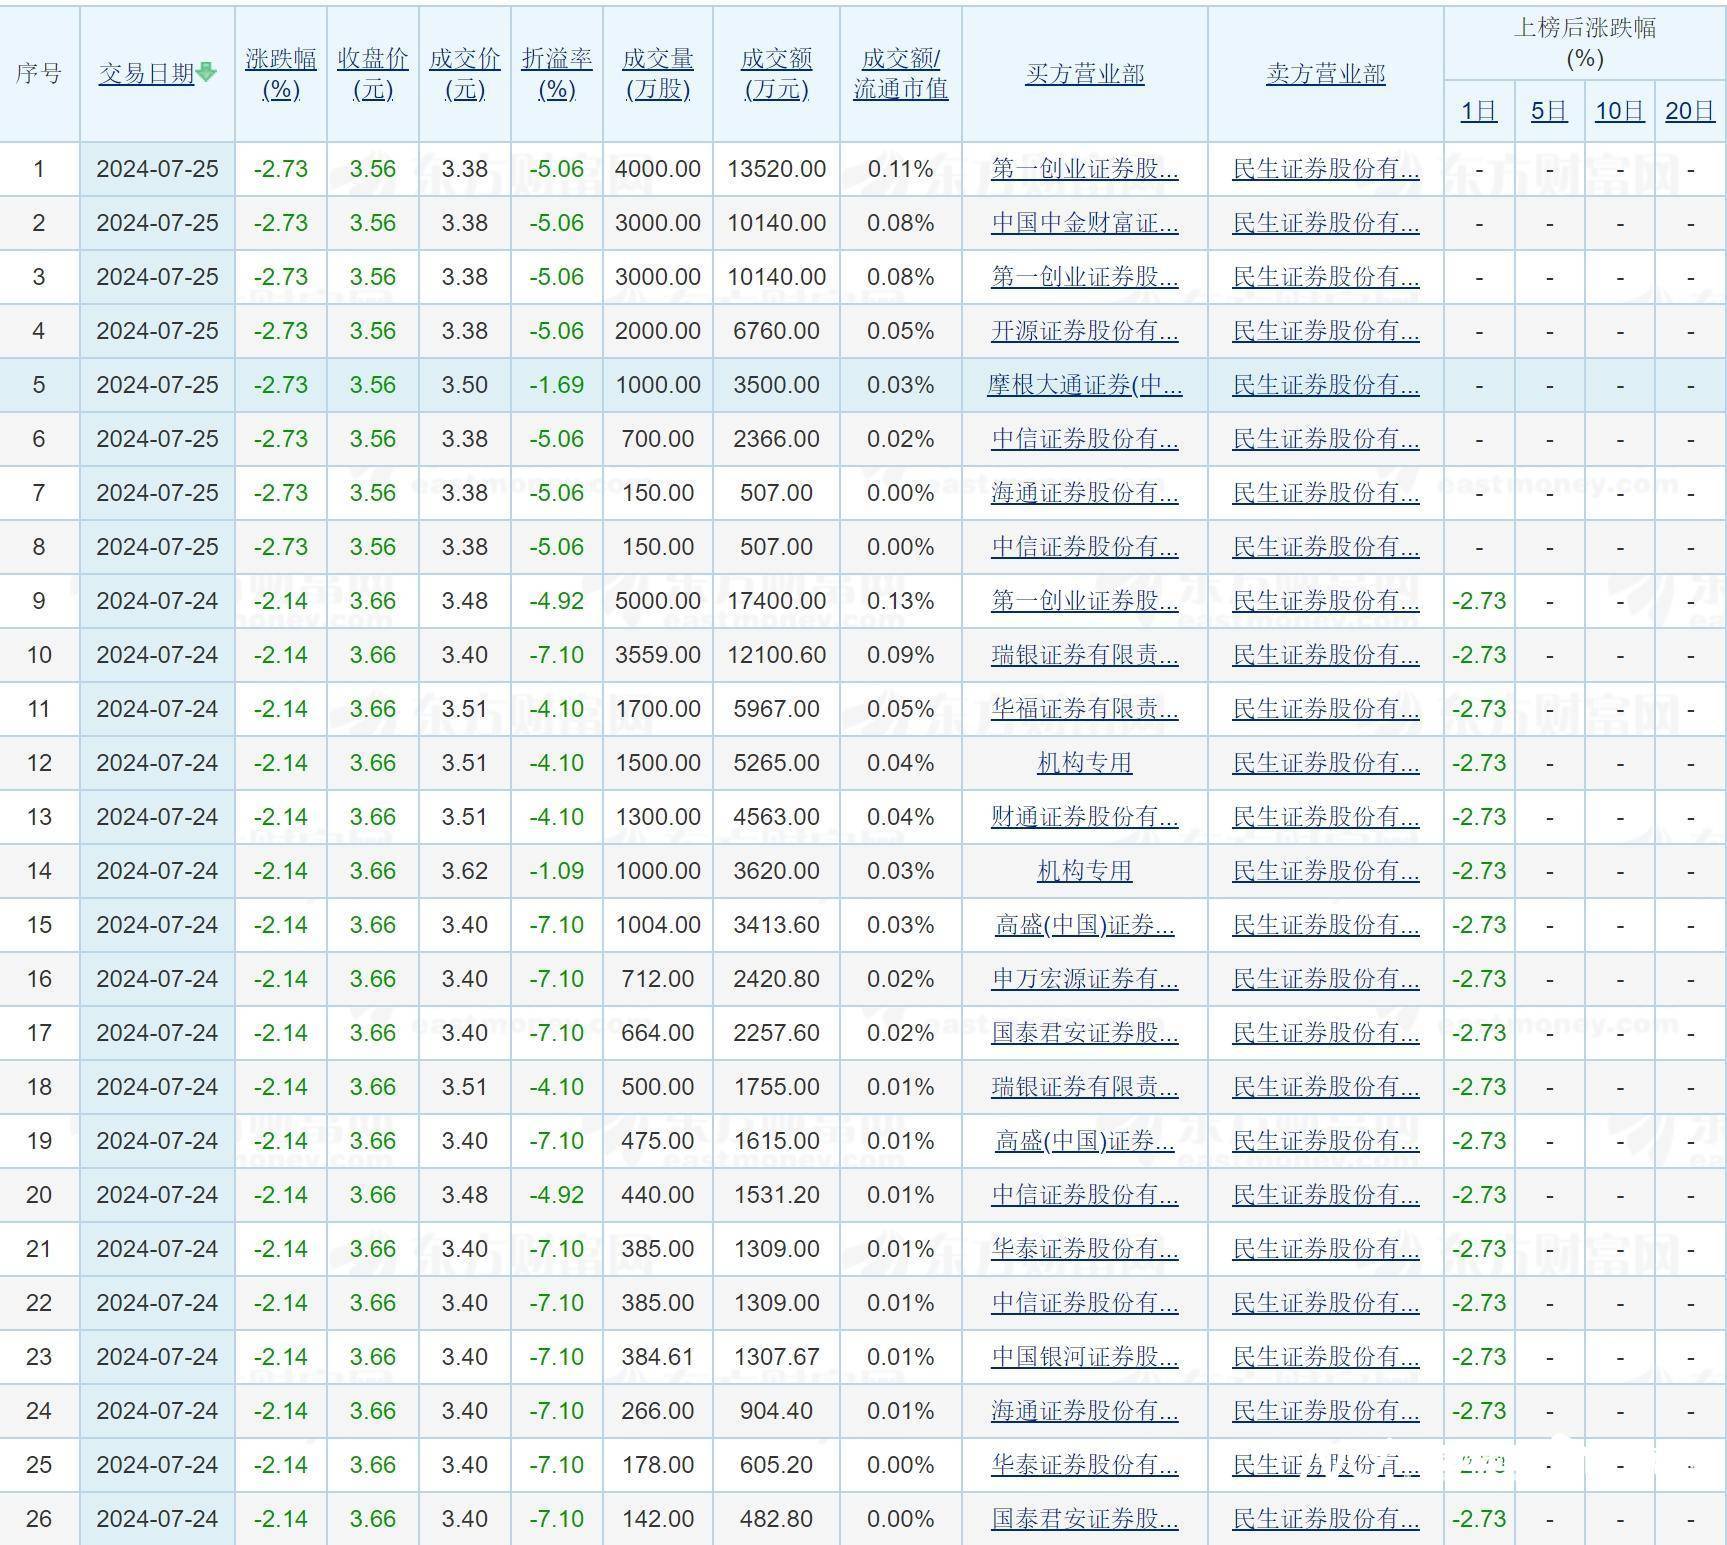Open buyer 第一创业证券股... in row 3
The height and width of the screenshot is (1545, 1727).
[x=1085, y=277]
